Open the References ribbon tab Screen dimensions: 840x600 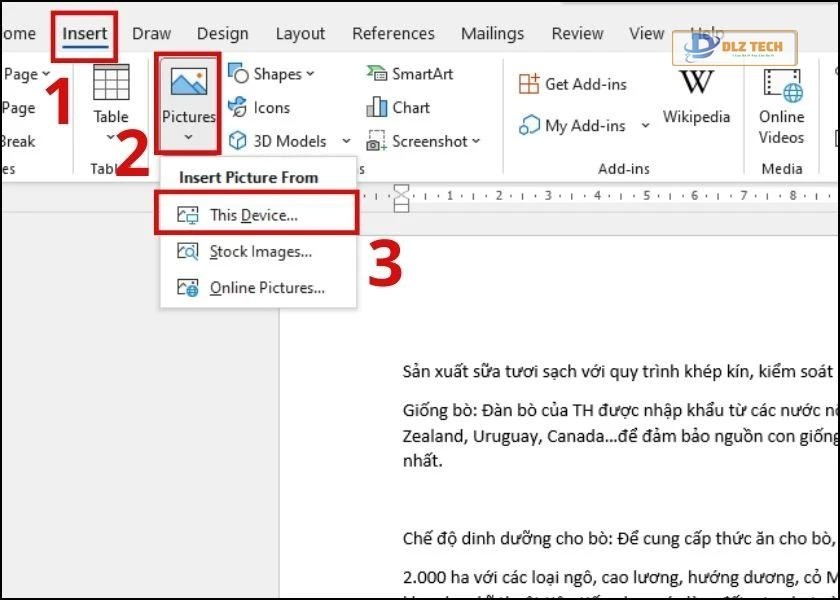pyautogui.click(x=393, y=33)
